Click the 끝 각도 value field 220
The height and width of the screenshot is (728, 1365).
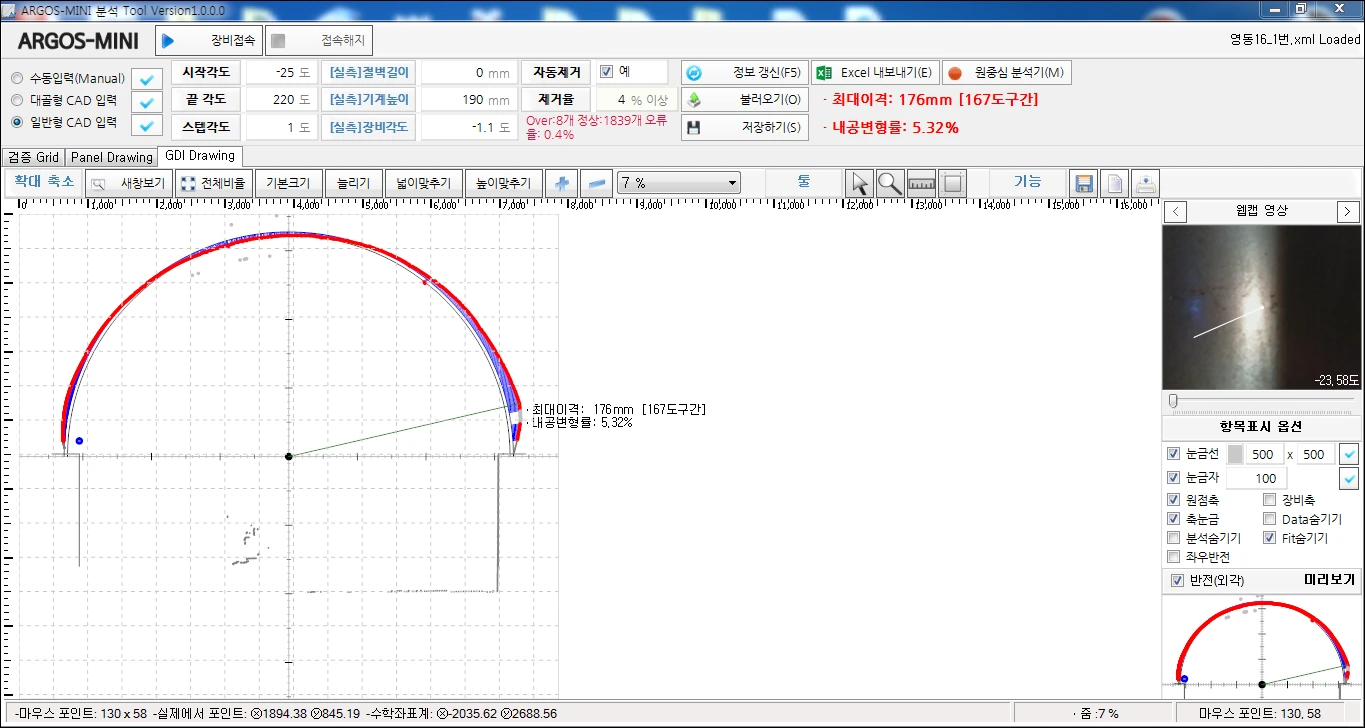(281, 100)
